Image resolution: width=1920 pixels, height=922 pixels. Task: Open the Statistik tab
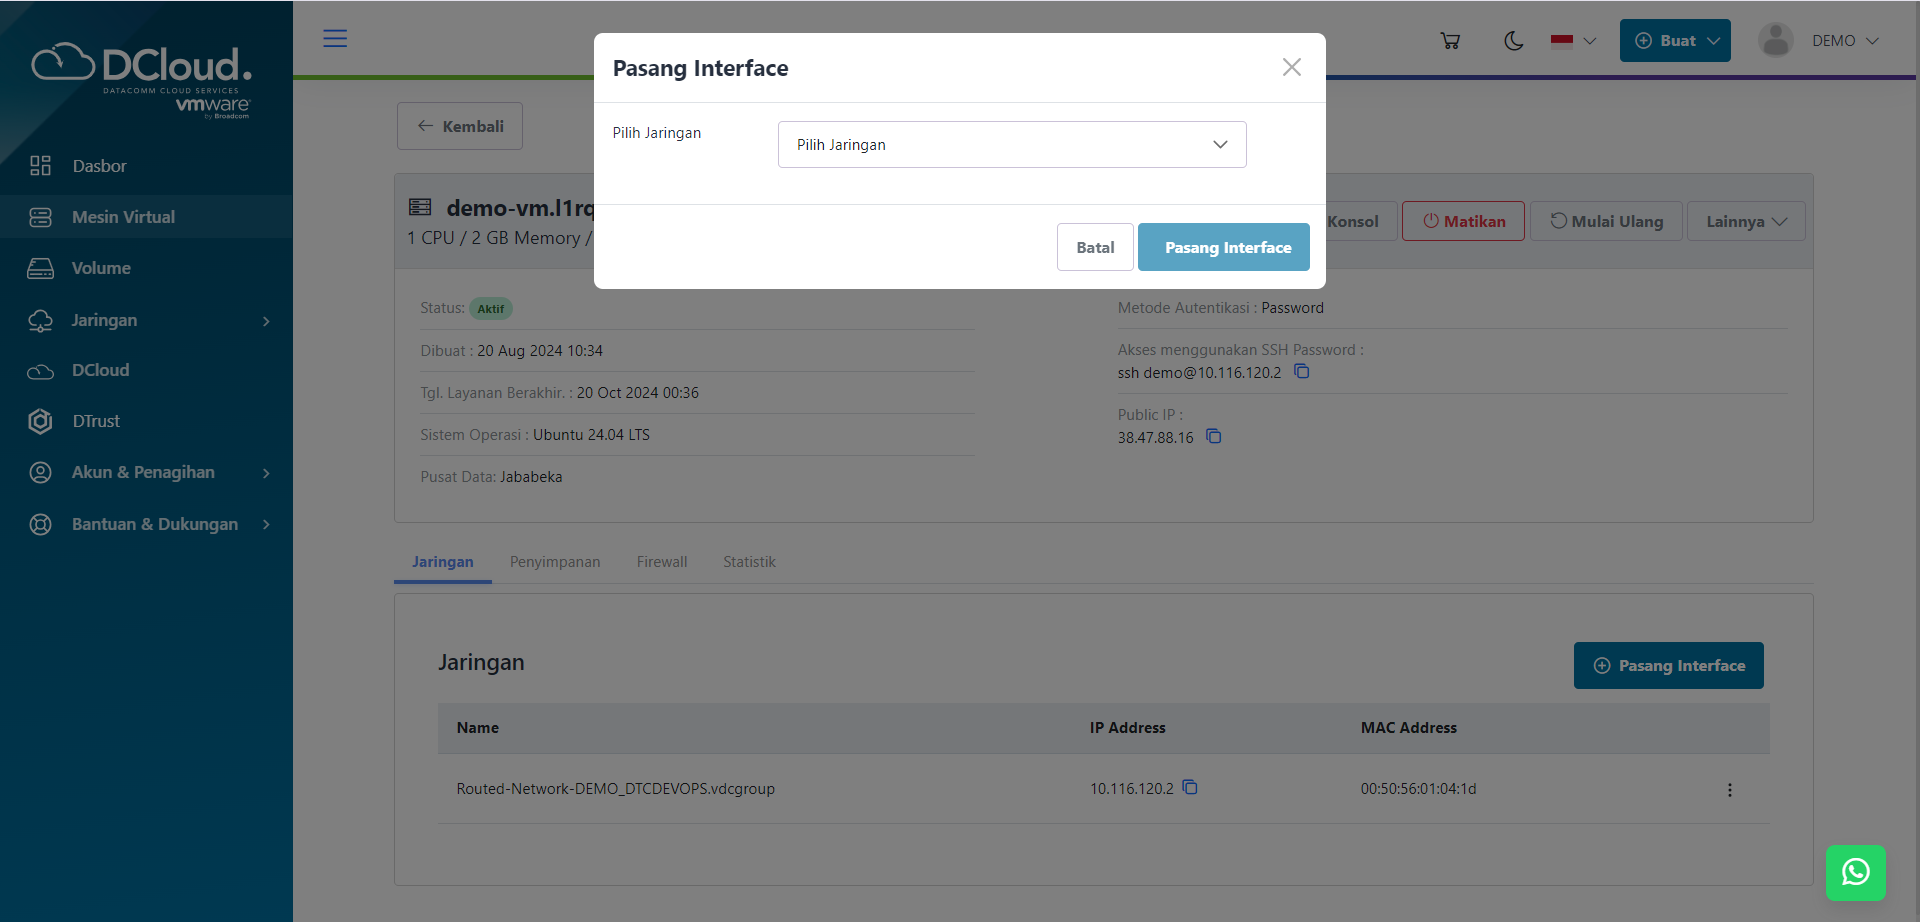coord(749,562)
